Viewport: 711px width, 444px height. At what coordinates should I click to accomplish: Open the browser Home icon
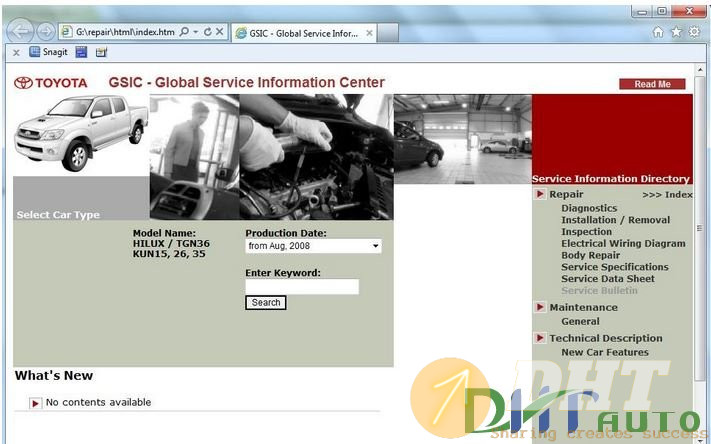coord(658,32)
